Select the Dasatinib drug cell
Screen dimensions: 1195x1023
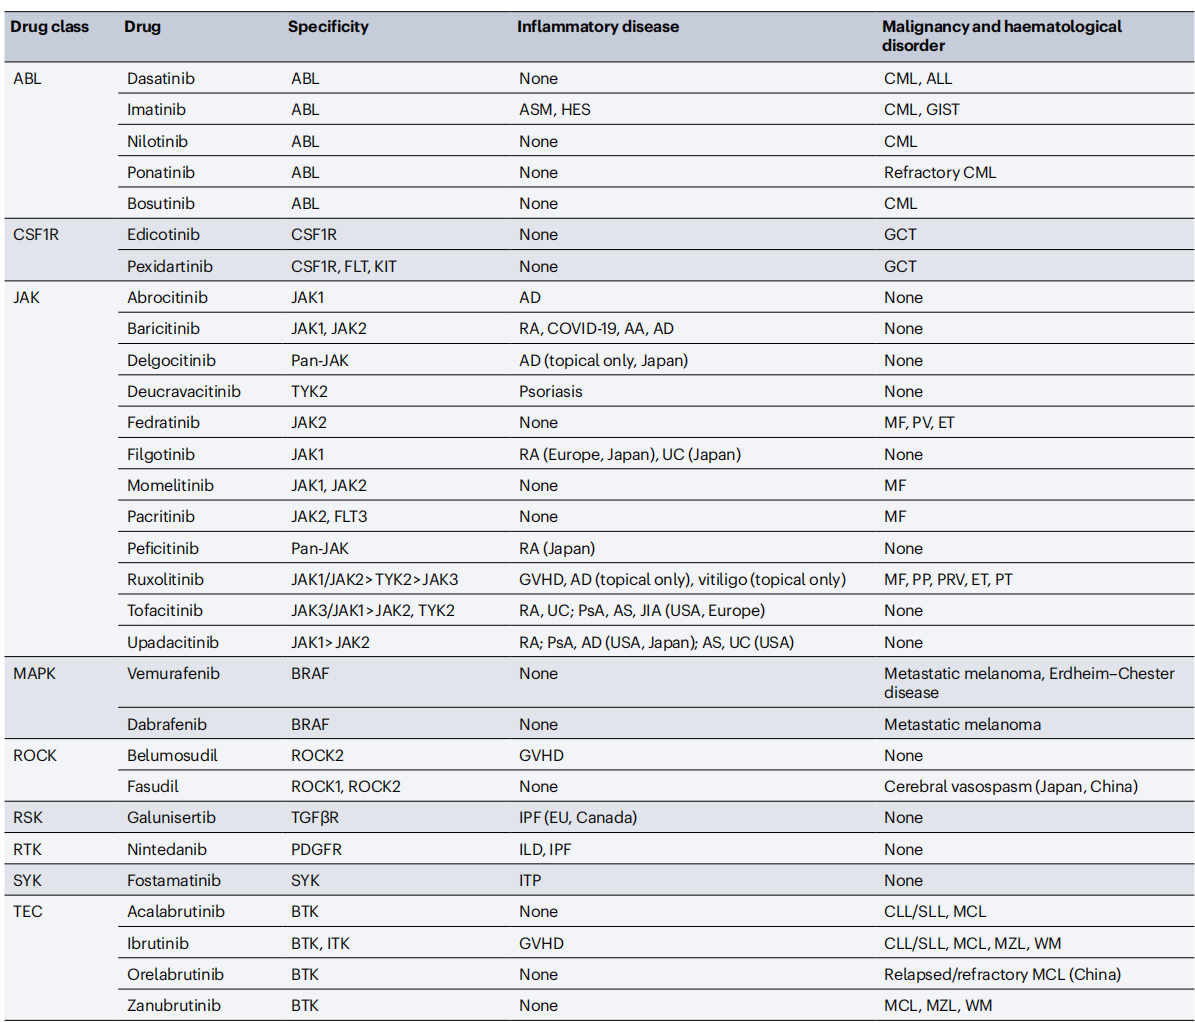coord(162,79)
